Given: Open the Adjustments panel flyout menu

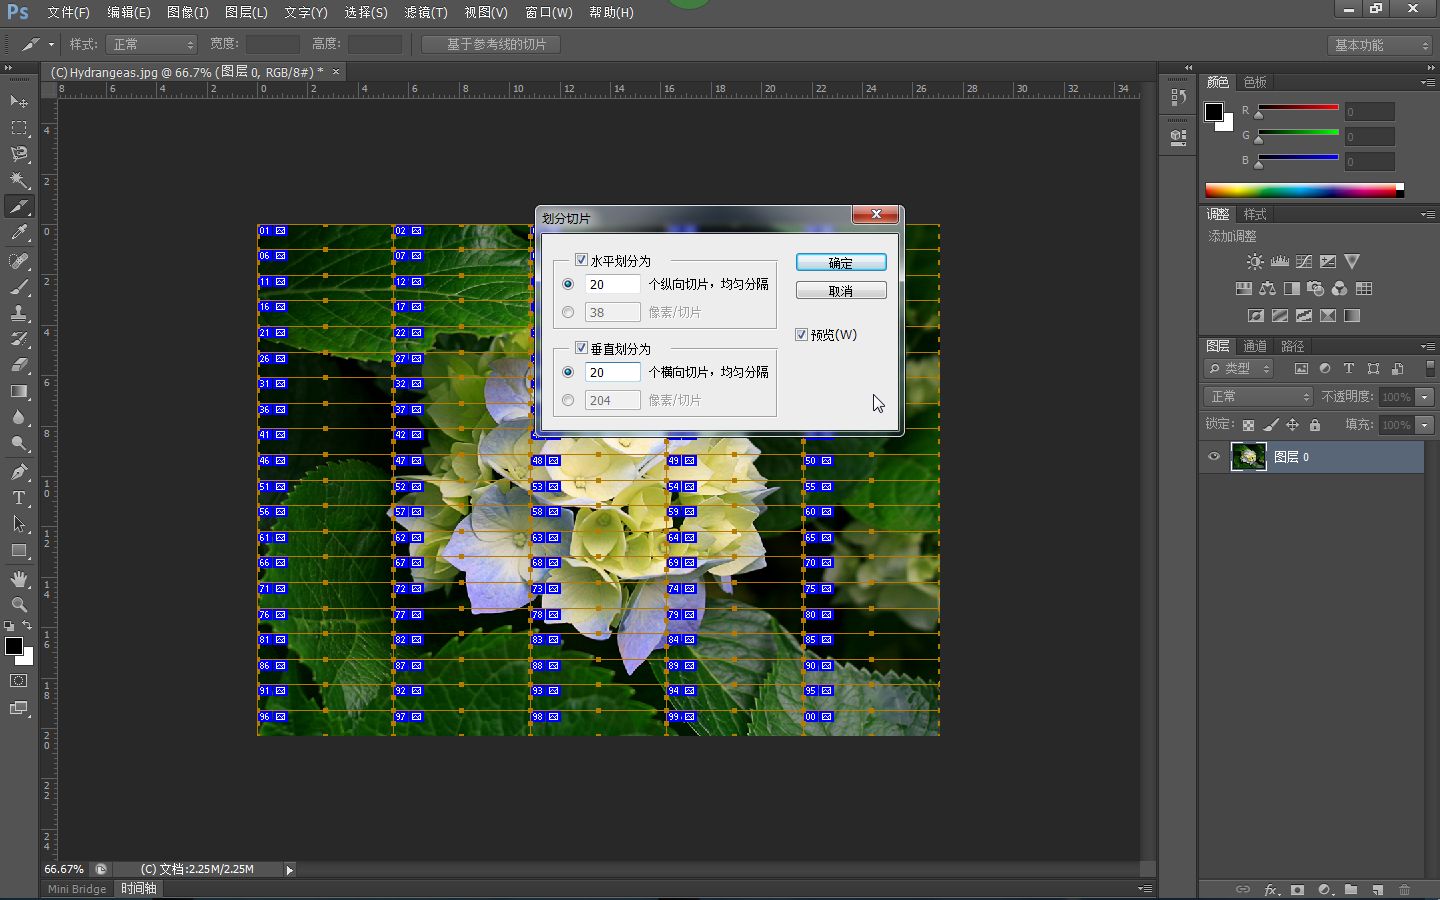Looking at the screenshot, I should tap(1427, 214).
